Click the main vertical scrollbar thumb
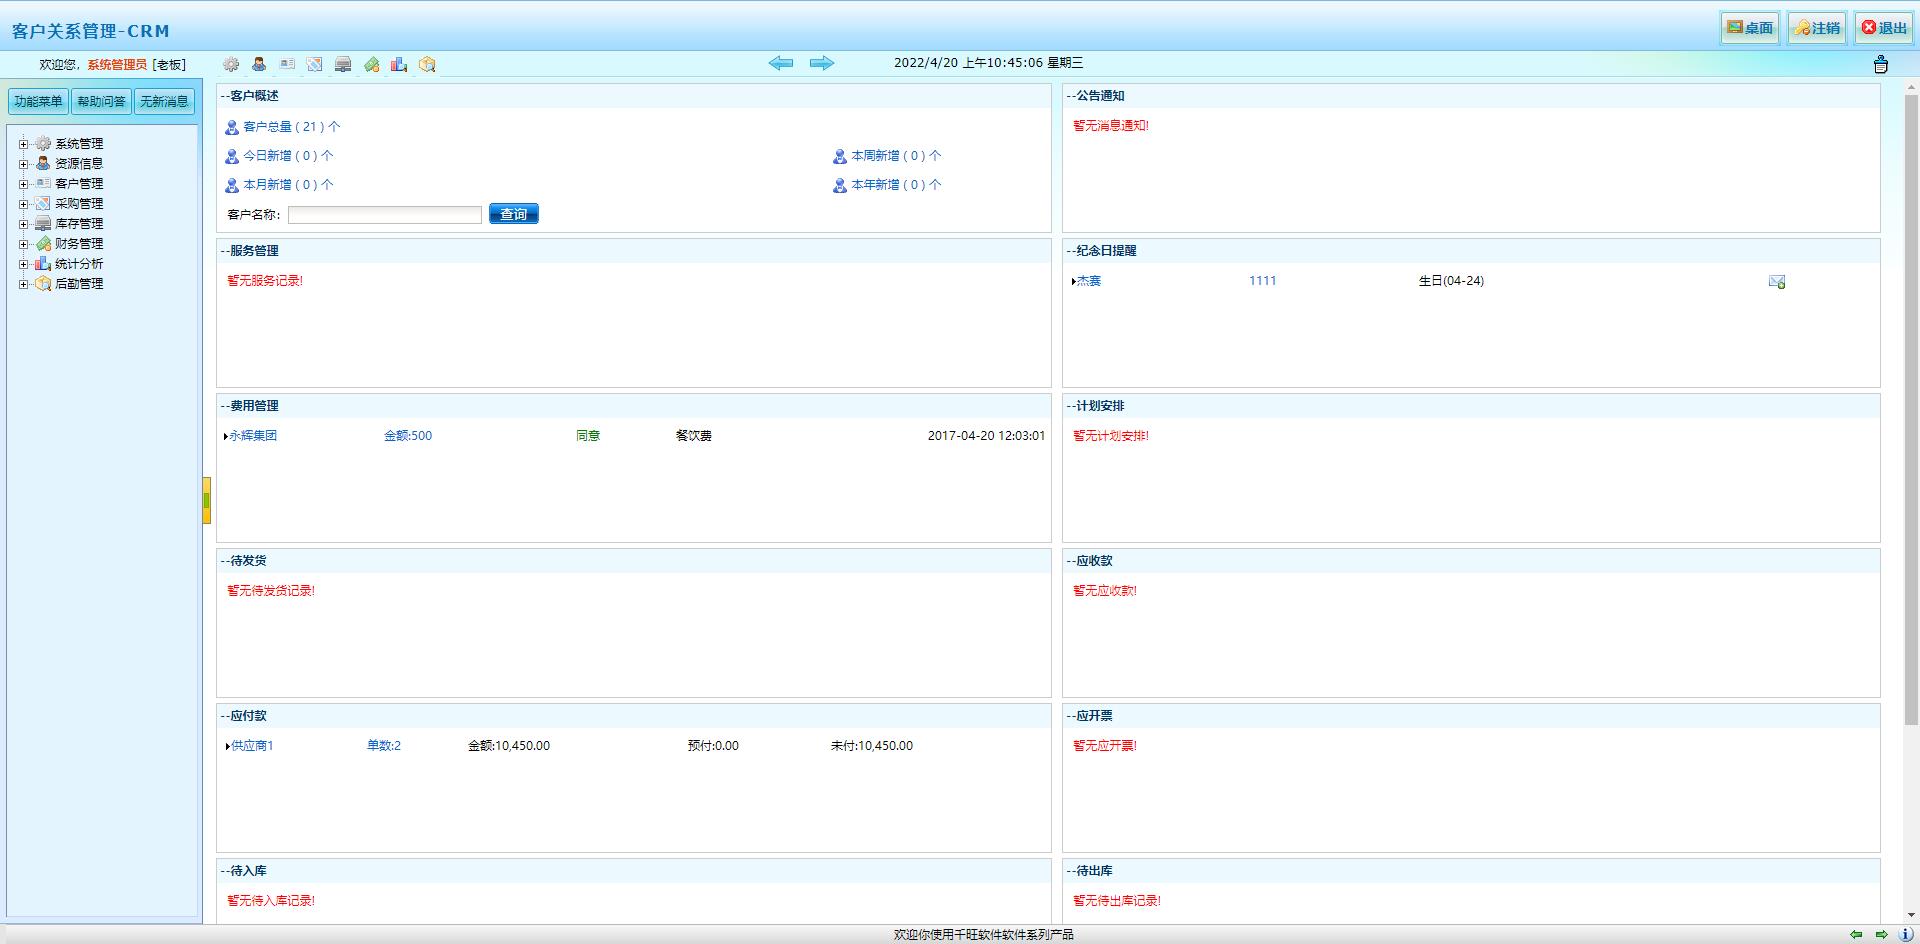The image size is (1920, 944). 1911,410
